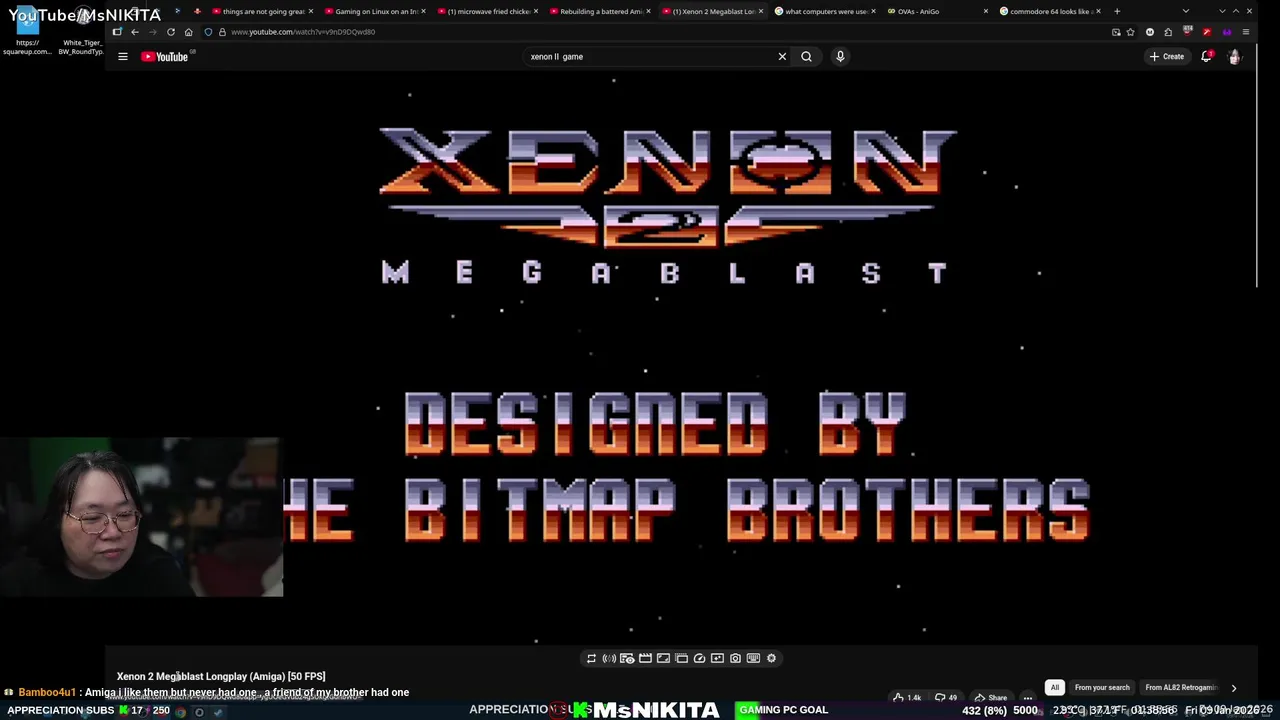Image resolution: width=1280 pixels, height=720 pixels.
Task: Select the 'From AL82 Retrogaming' chip
Action: click(x=1180, y=688)
